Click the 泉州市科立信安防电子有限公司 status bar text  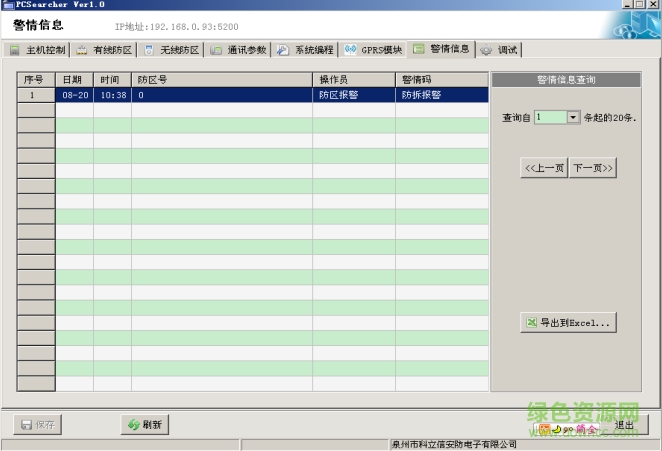click(454, 444)
